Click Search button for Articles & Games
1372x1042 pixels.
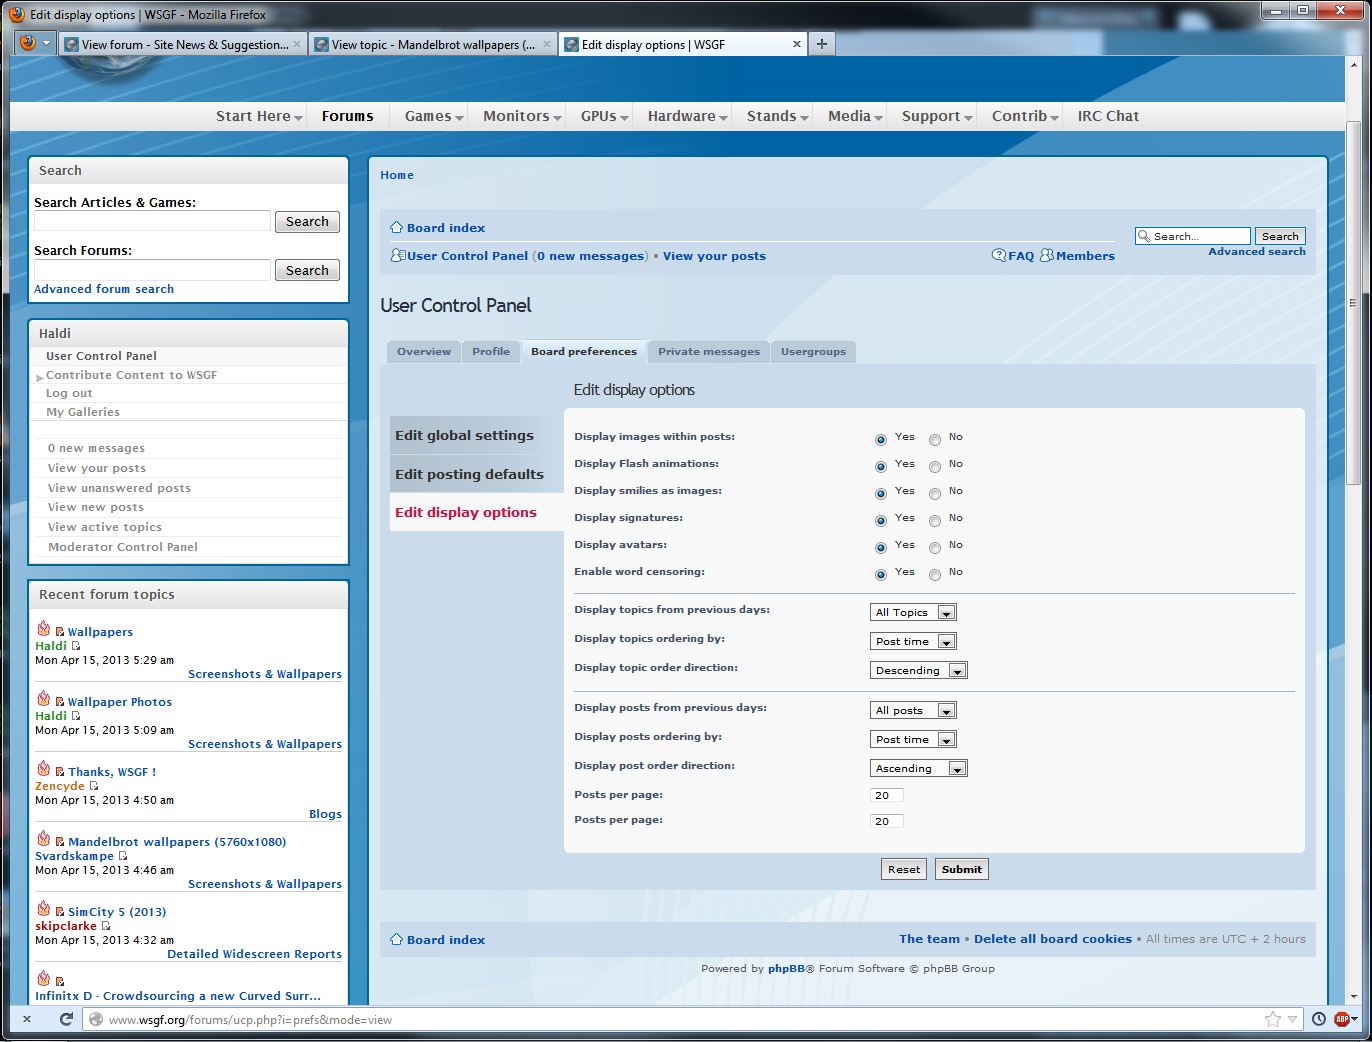click(307, 222)
